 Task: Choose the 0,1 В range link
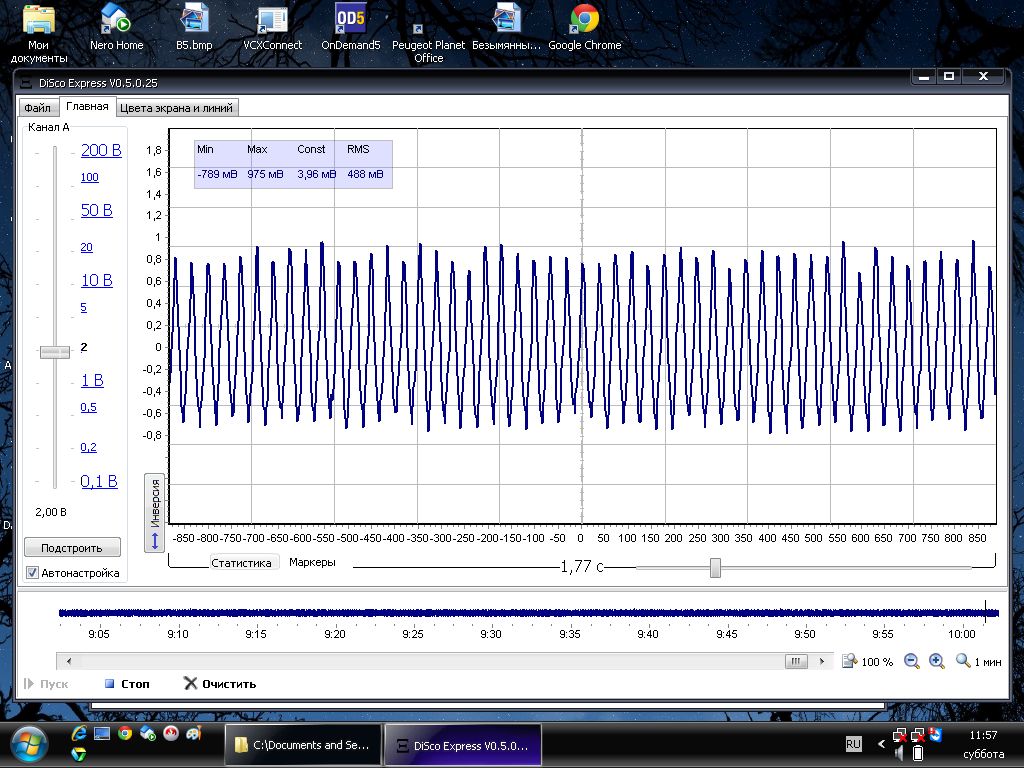(x=99, y=481)
